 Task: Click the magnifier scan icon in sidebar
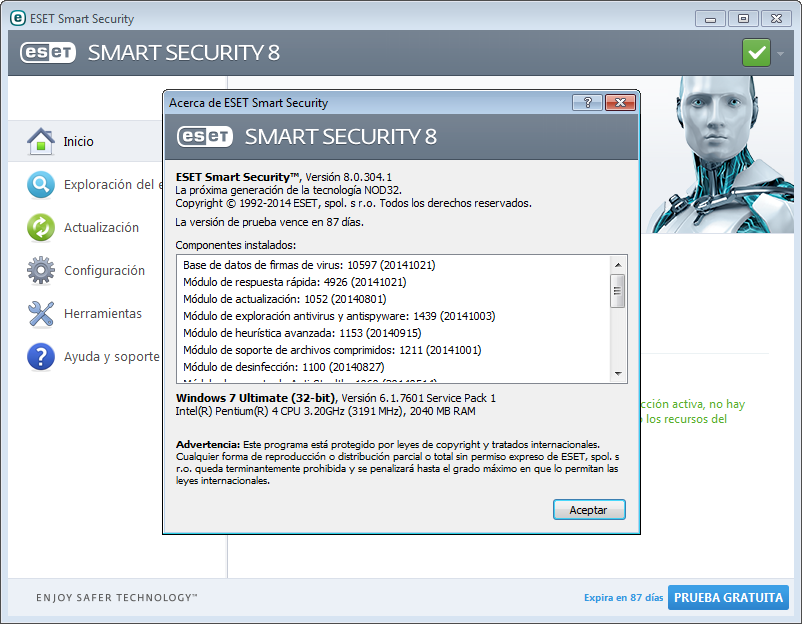40,185
